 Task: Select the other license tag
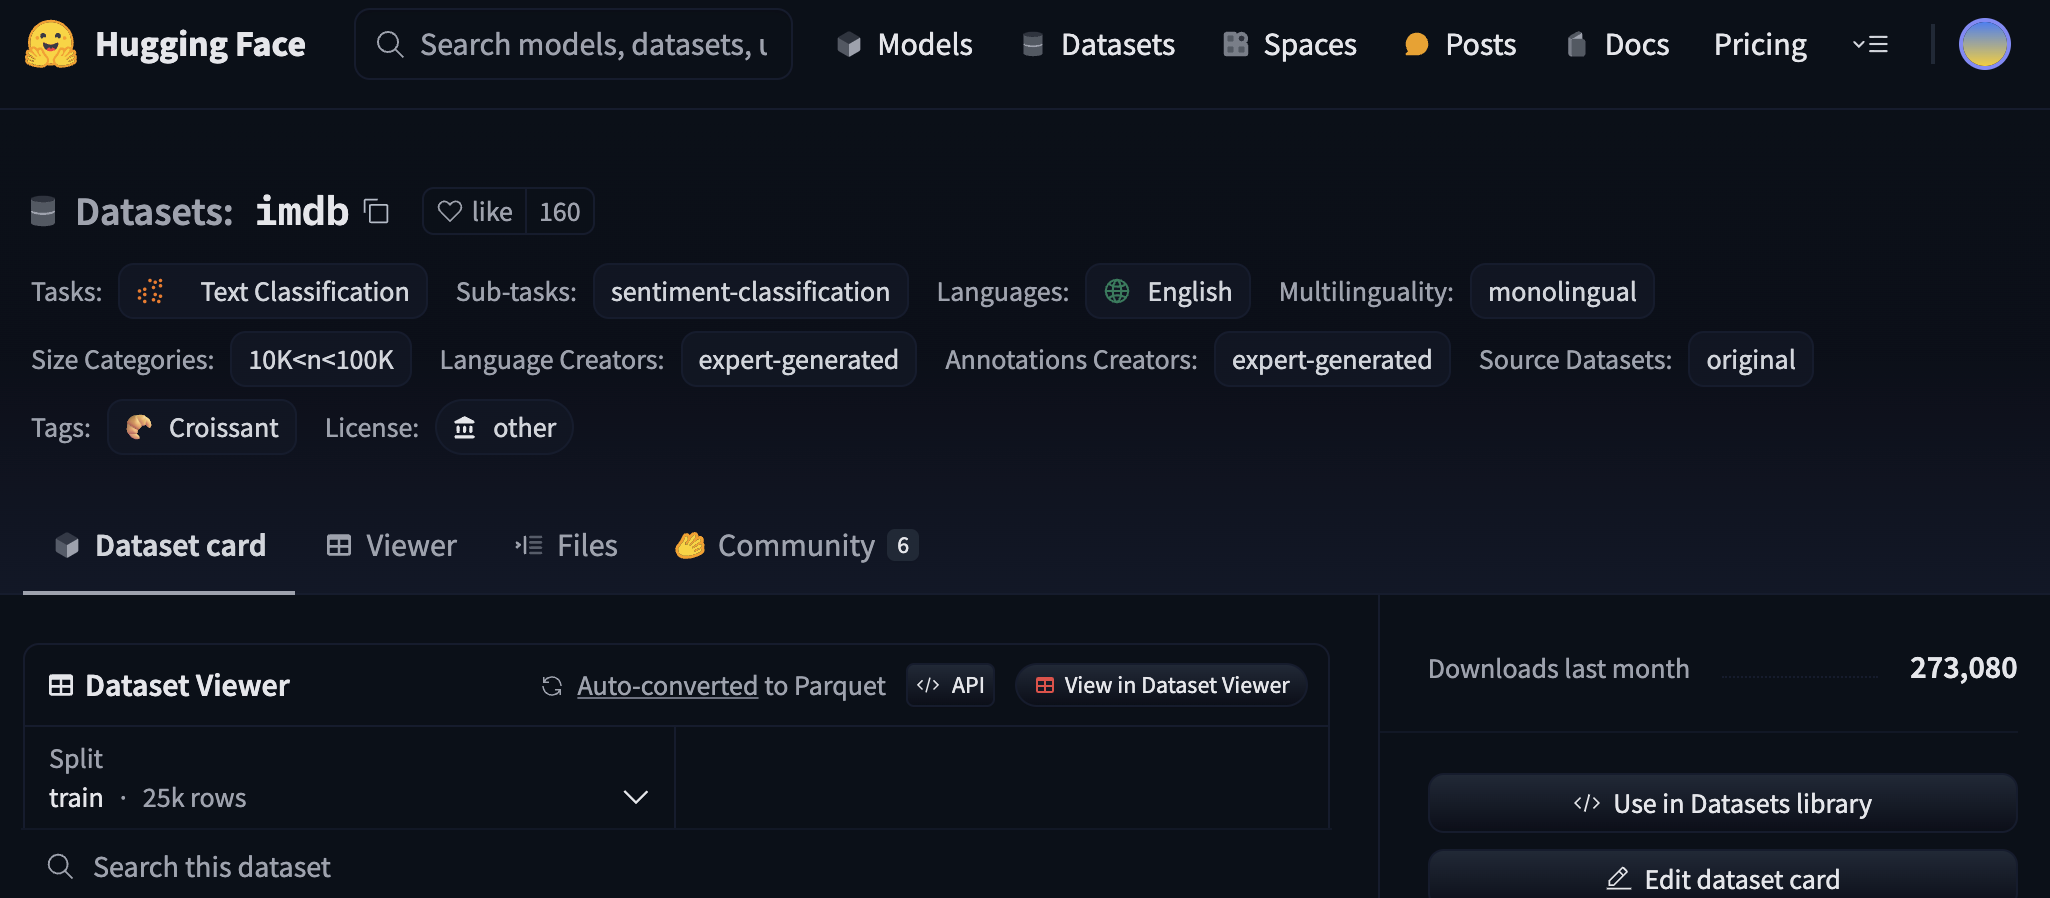504,427
